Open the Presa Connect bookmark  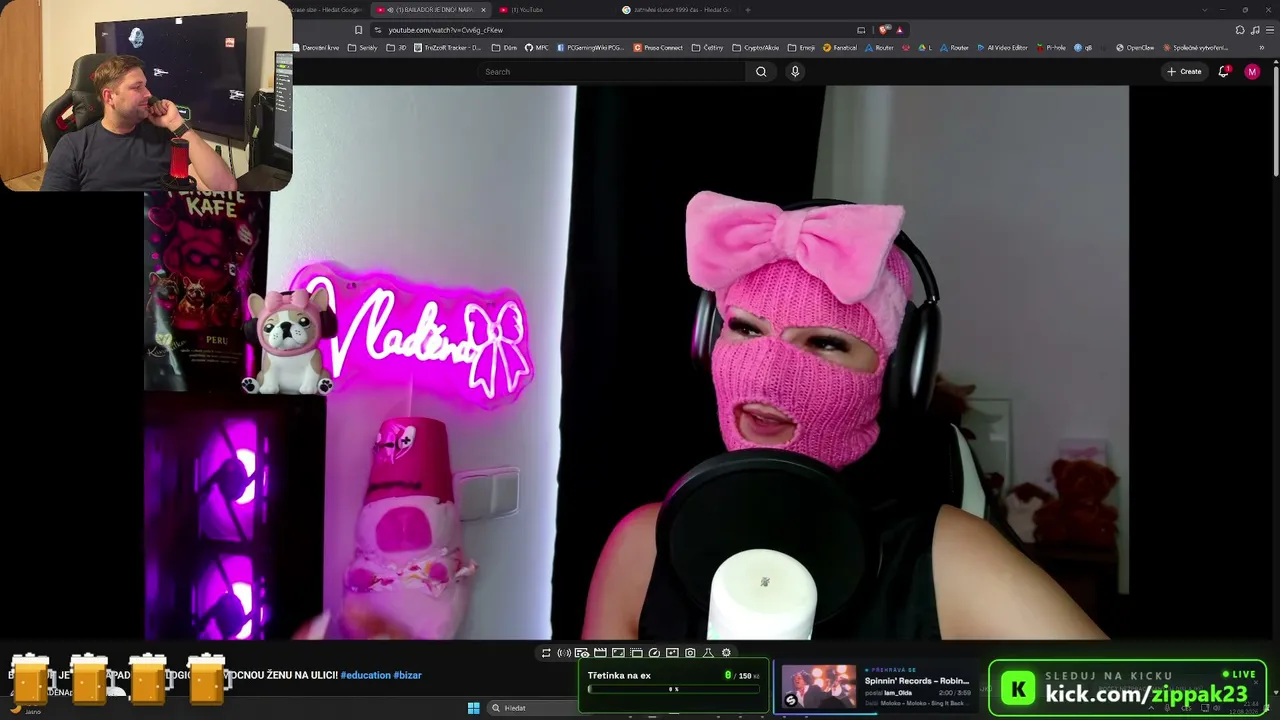[659, 48]
